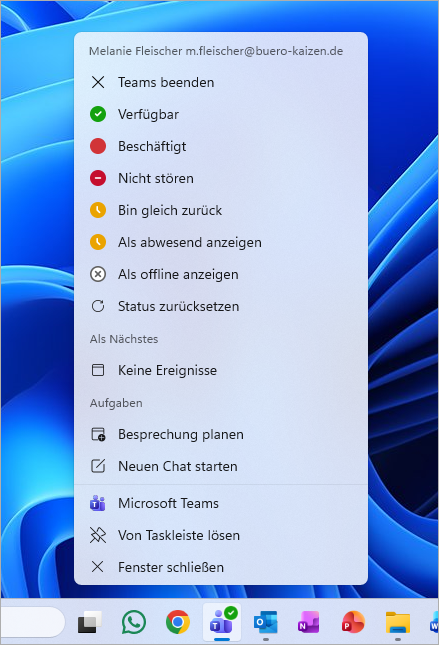
Task: Choose Von Taskleiste lösen
Action: coord(221,535)
